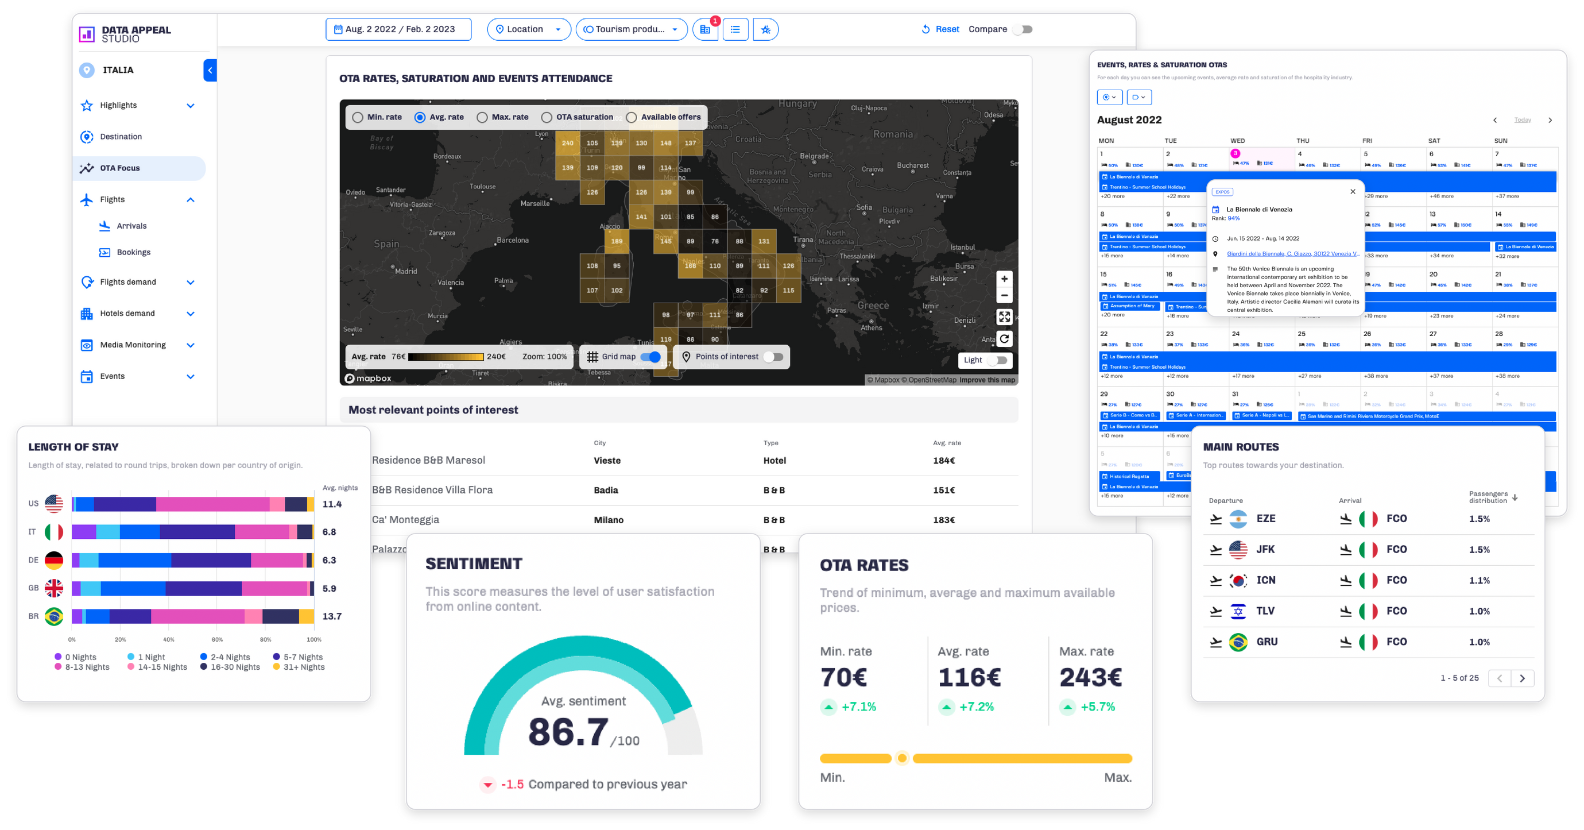Expand the Media Monitoring chevron
This screenshot has width=1584, height=830.
point(190,345)
